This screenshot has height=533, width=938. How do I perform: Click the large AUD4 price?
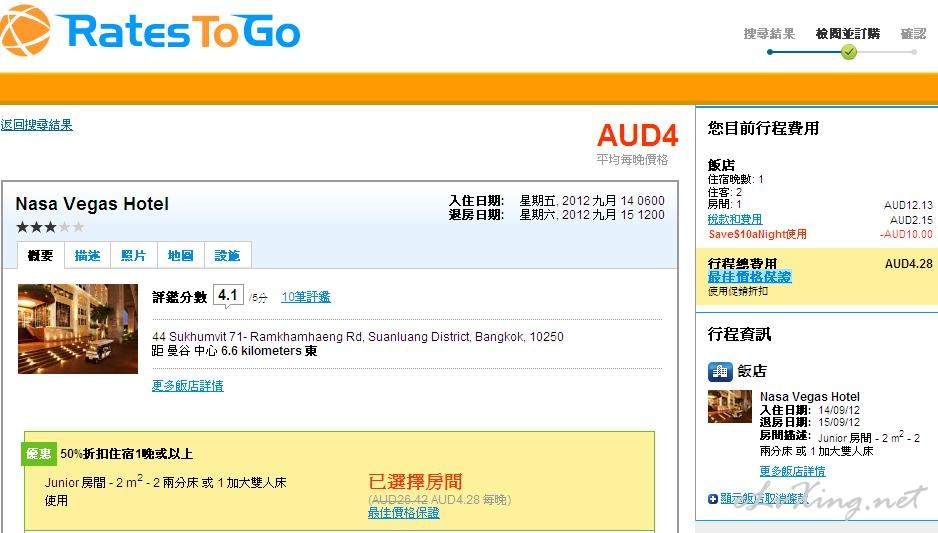(637, 135)
